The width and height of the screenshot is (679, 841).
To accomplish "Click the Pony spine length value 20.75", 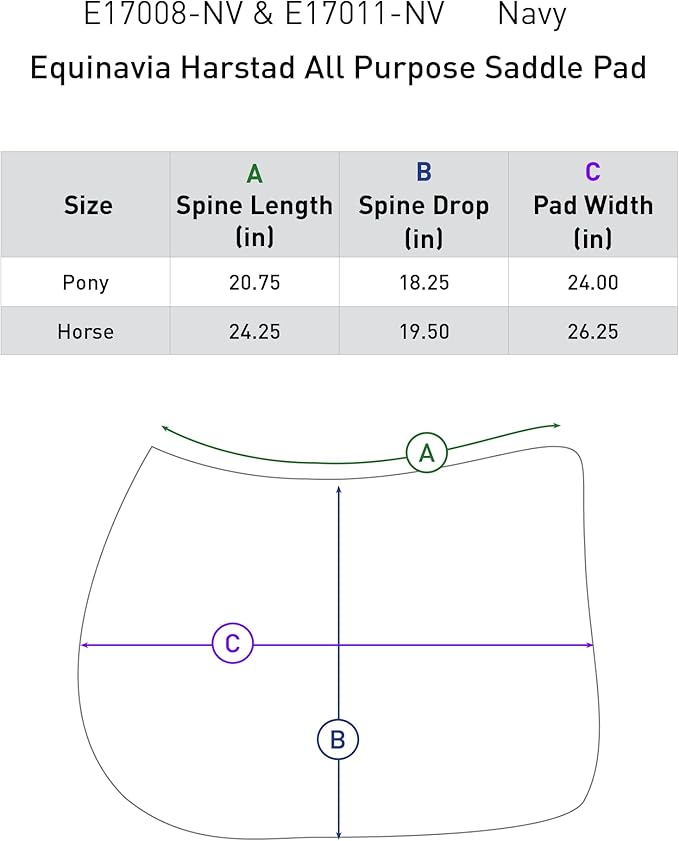I will [x=254, y=283].
